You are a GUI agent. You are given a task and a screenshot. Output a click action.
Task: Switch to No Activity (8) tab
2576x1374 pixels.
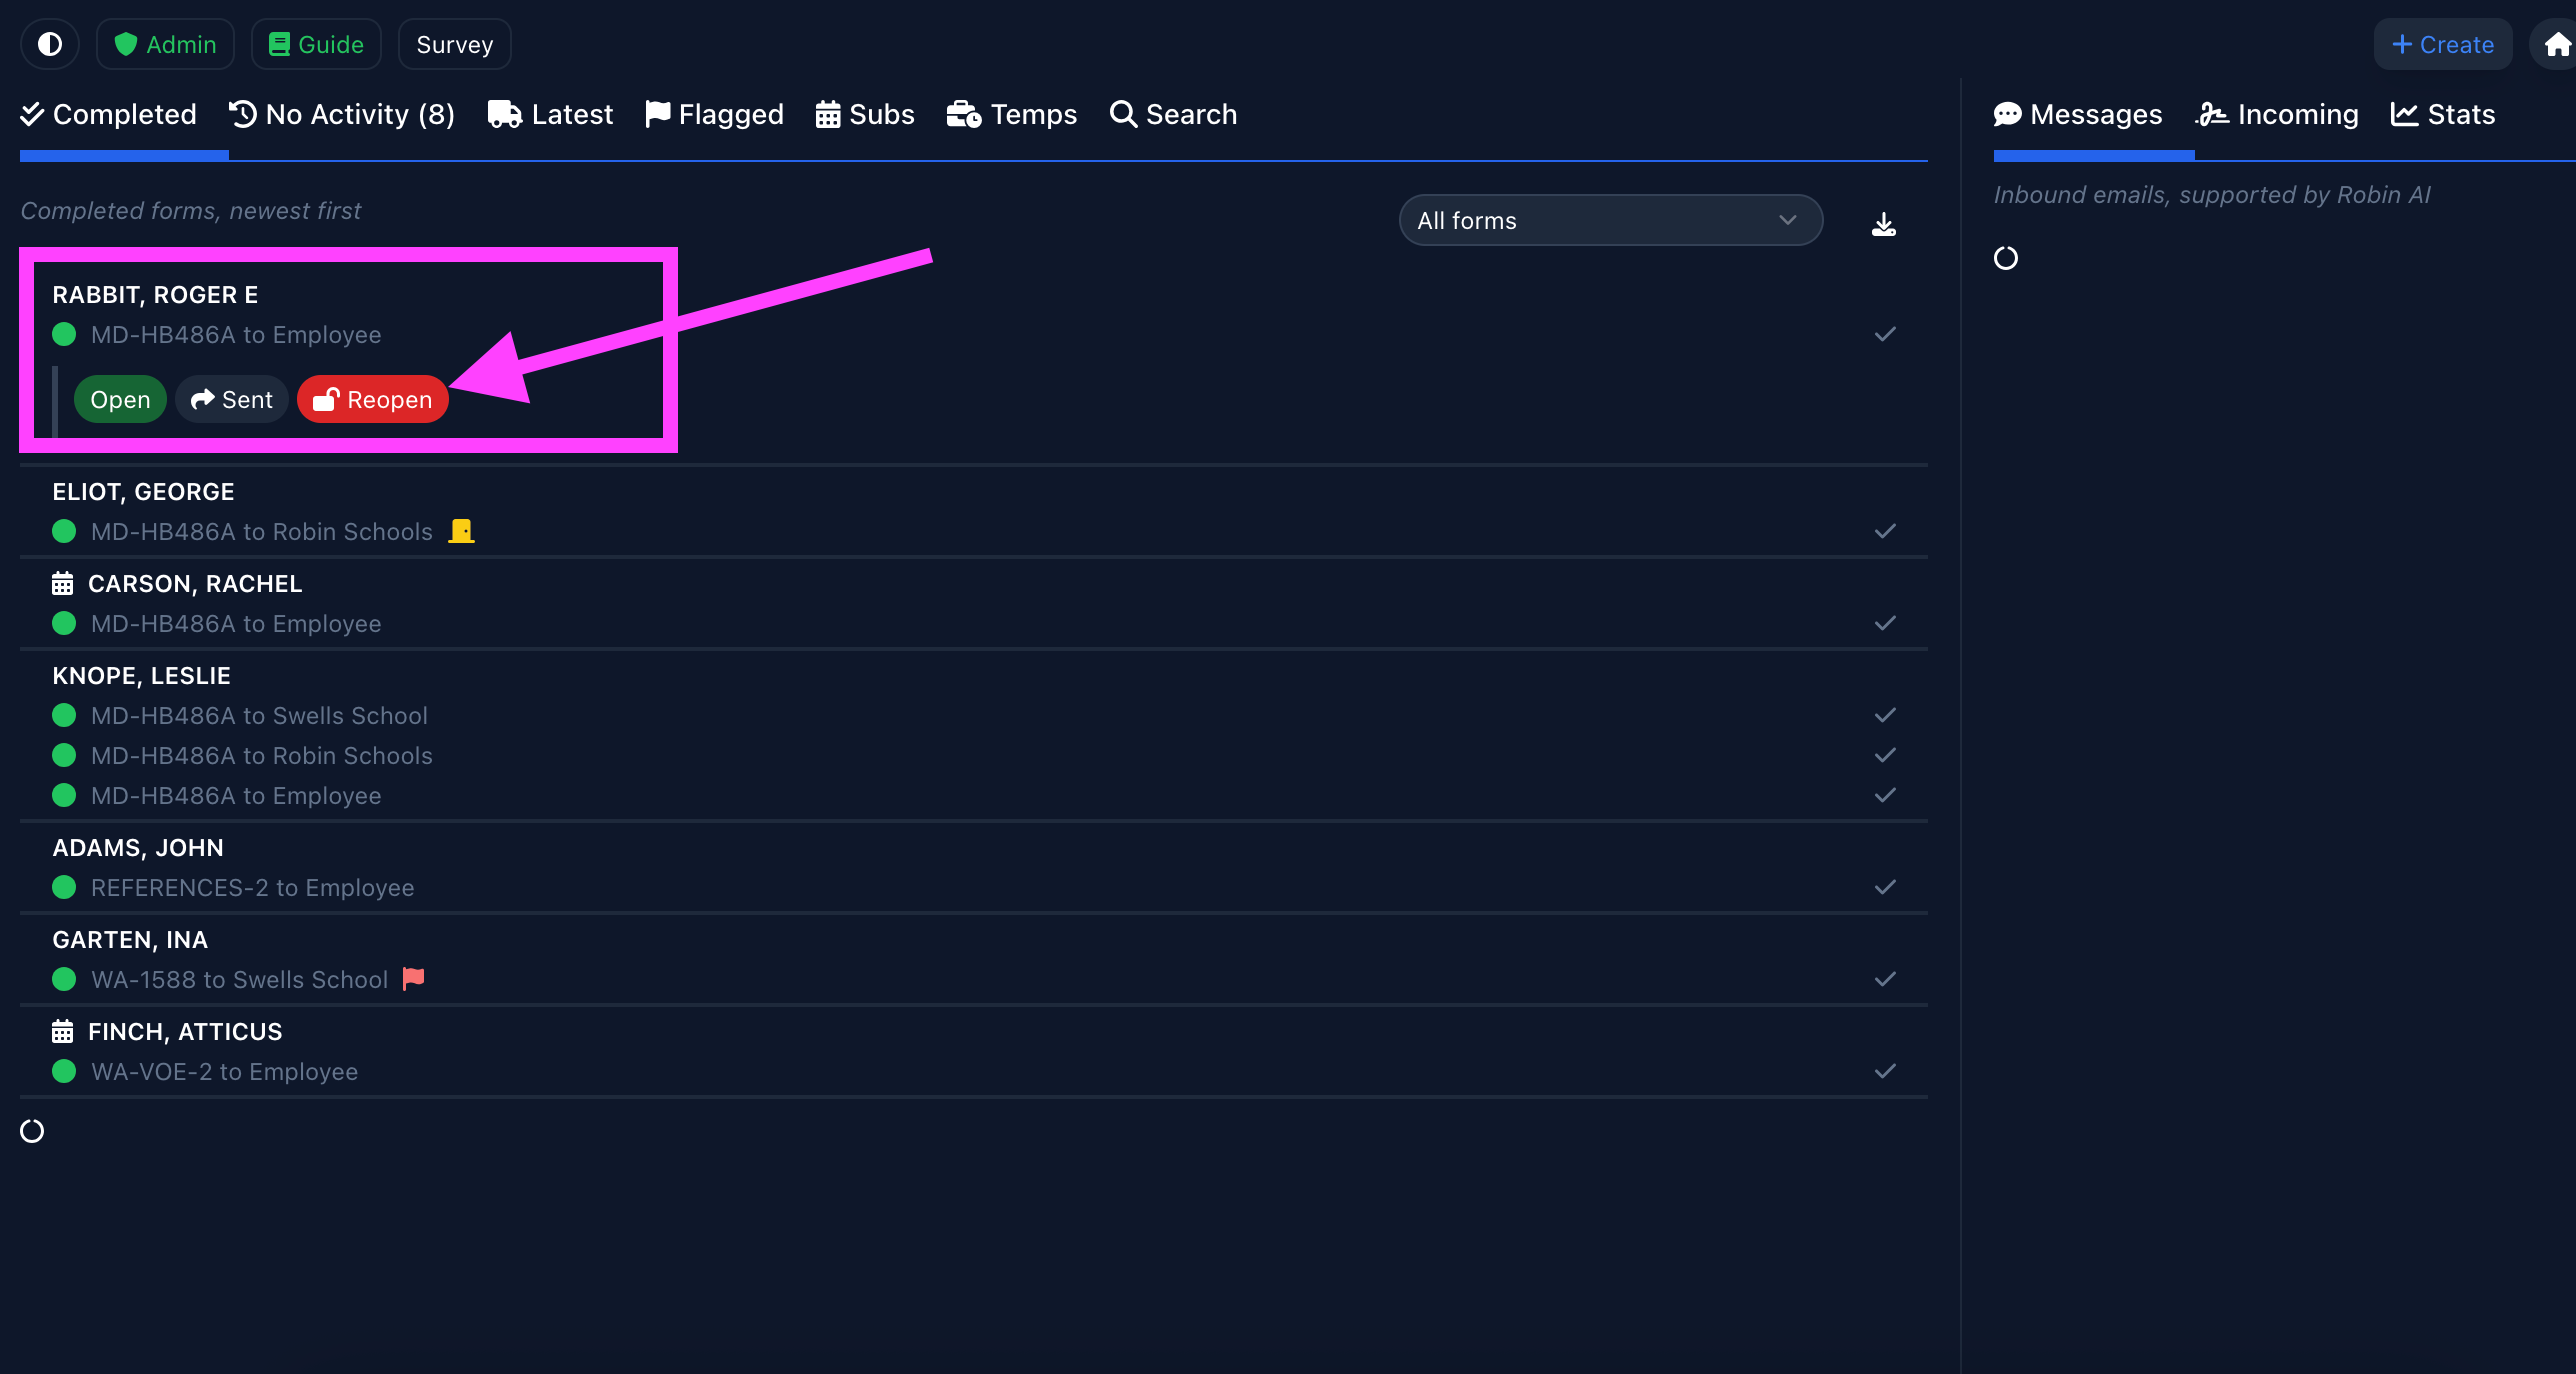(x=342, y=114)
